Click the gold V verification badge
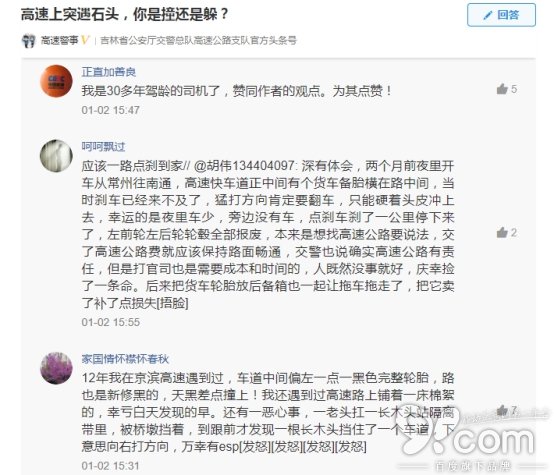554x475 pixels. 85,40
